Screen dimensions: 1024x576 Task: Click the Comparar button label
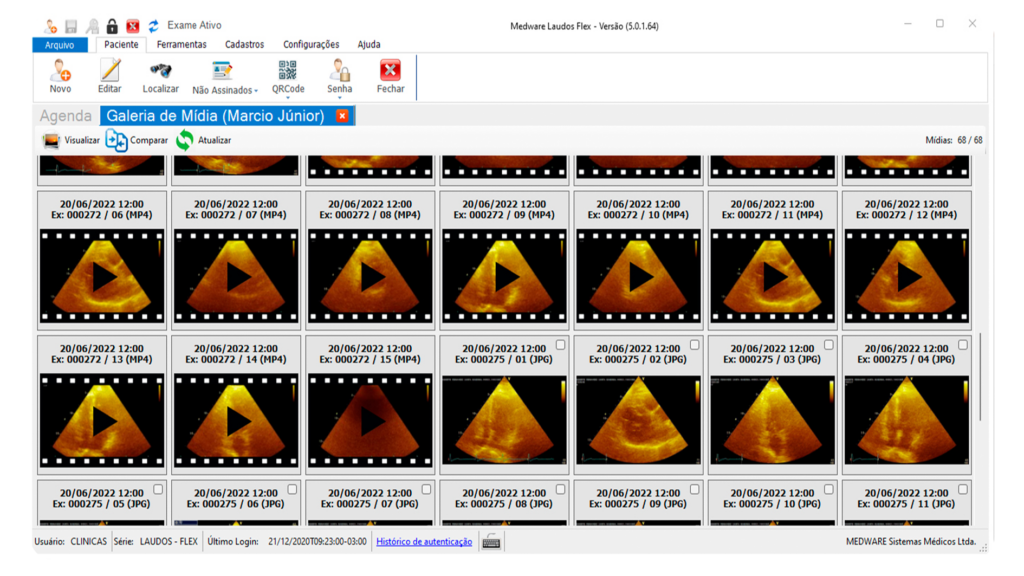[149, 140]
